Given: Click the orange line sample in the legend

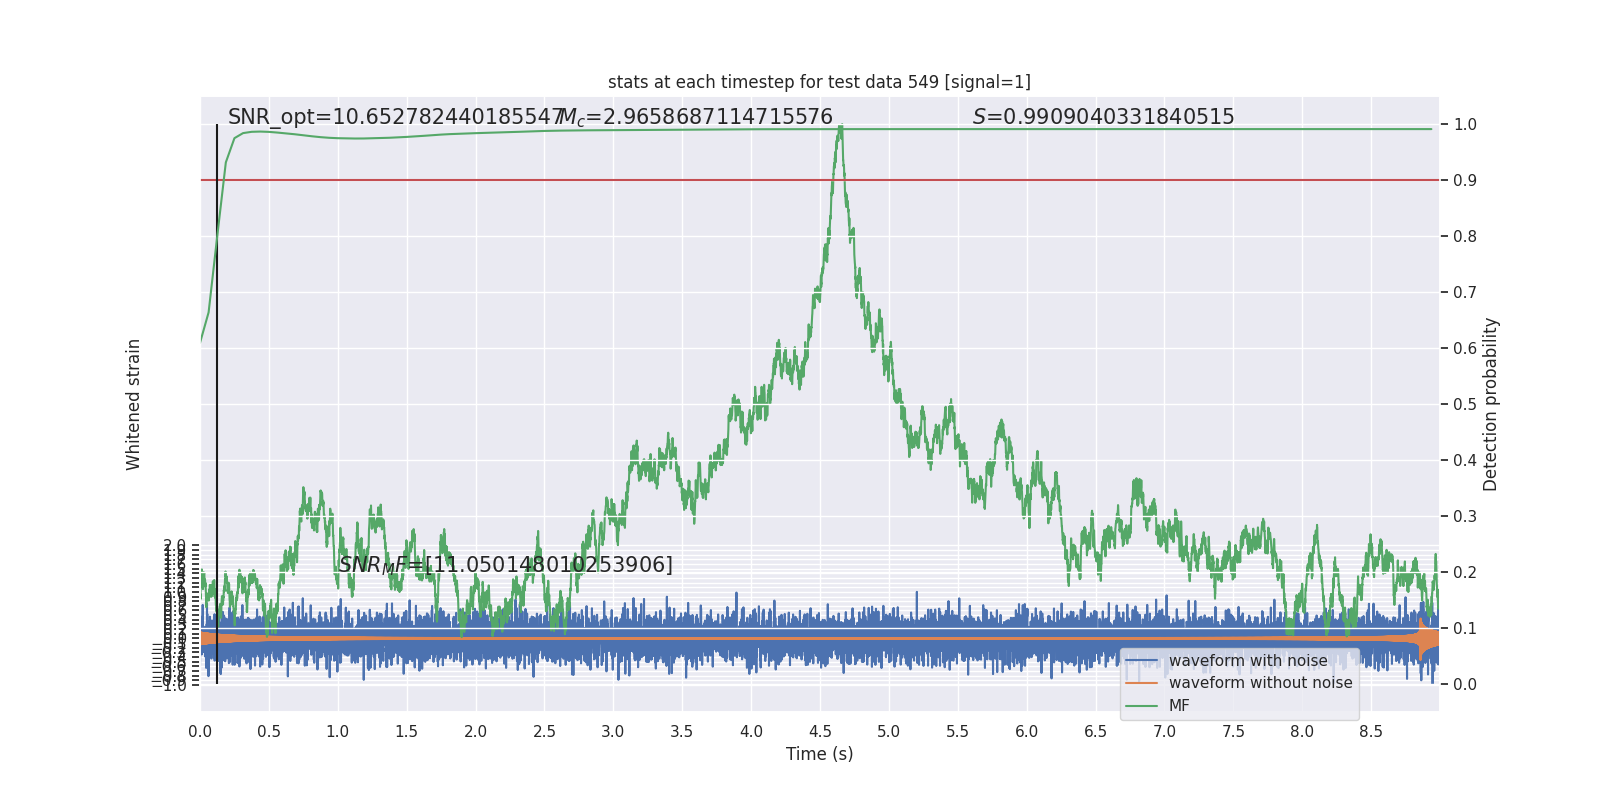Looking at the screenshot, I should coord(1141,683).
